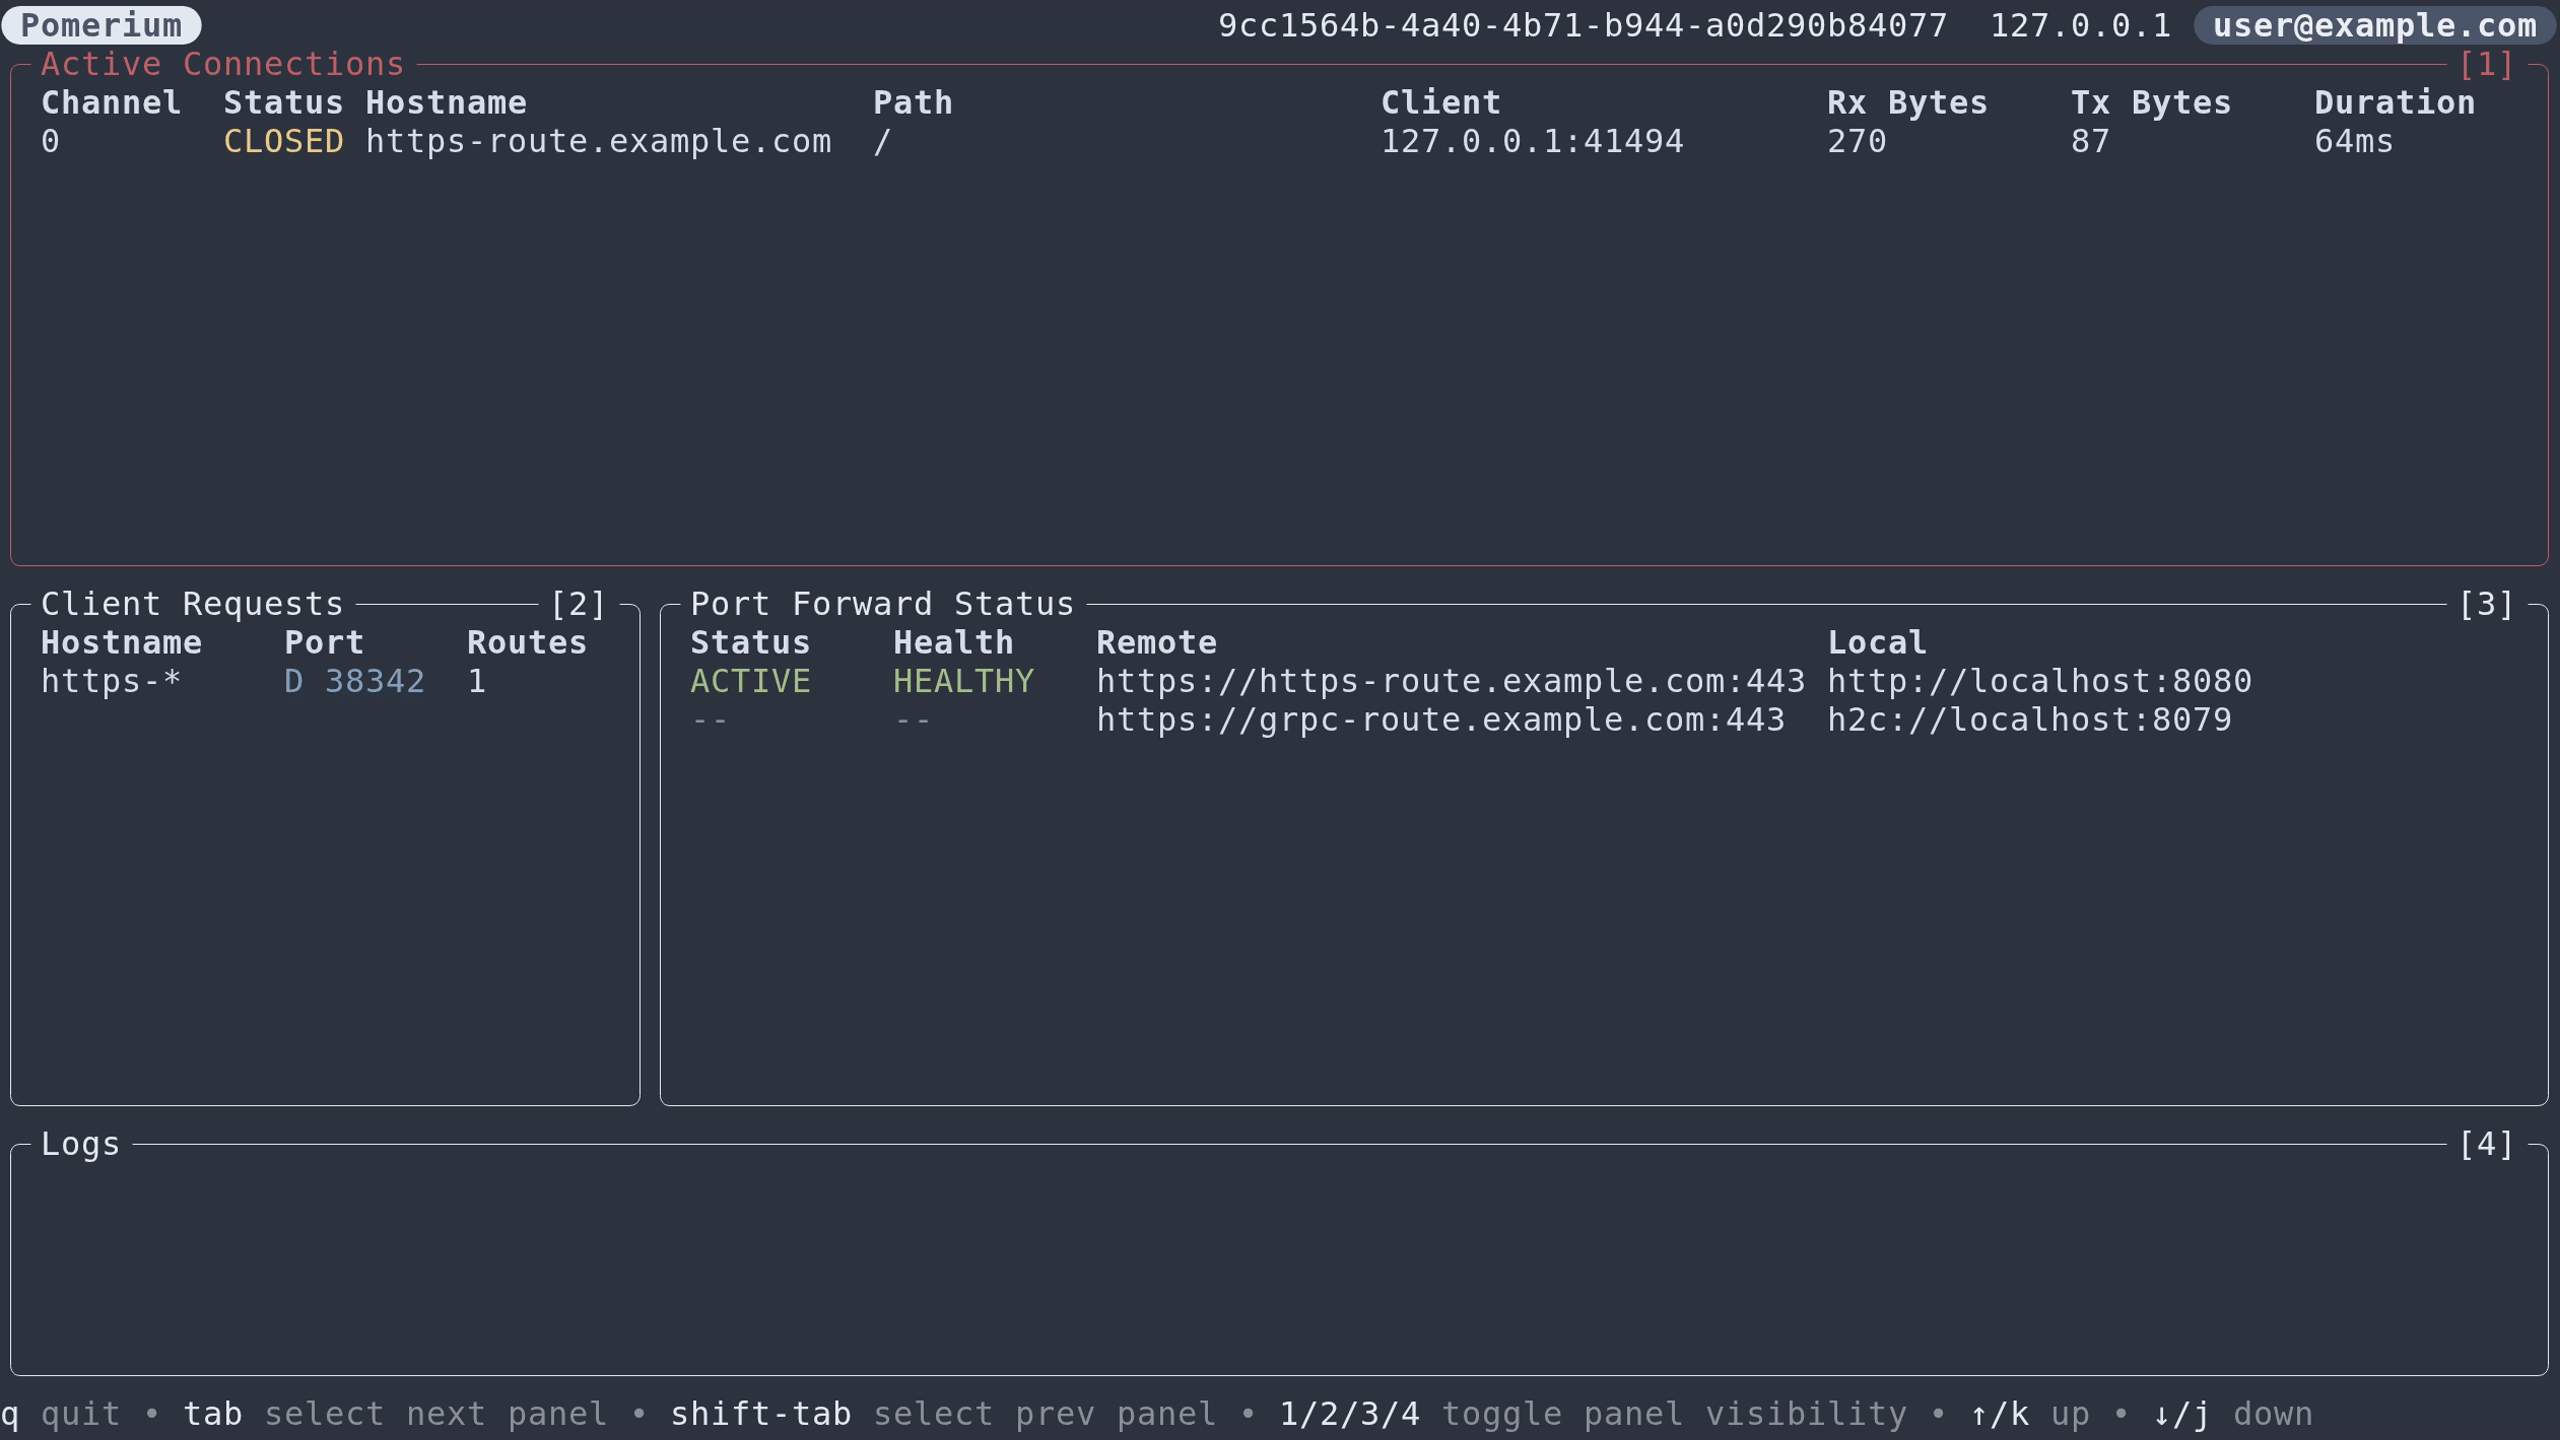Select the ACTIVE status row entry
This screenshot has height=1440, width=2560.
click(750, 681)
